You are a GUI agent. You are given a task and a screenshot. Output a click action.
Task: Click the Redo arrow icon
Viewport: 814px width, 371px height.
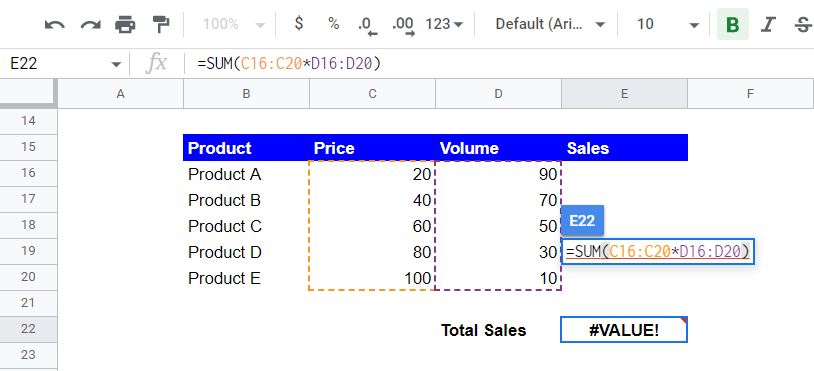90,24
